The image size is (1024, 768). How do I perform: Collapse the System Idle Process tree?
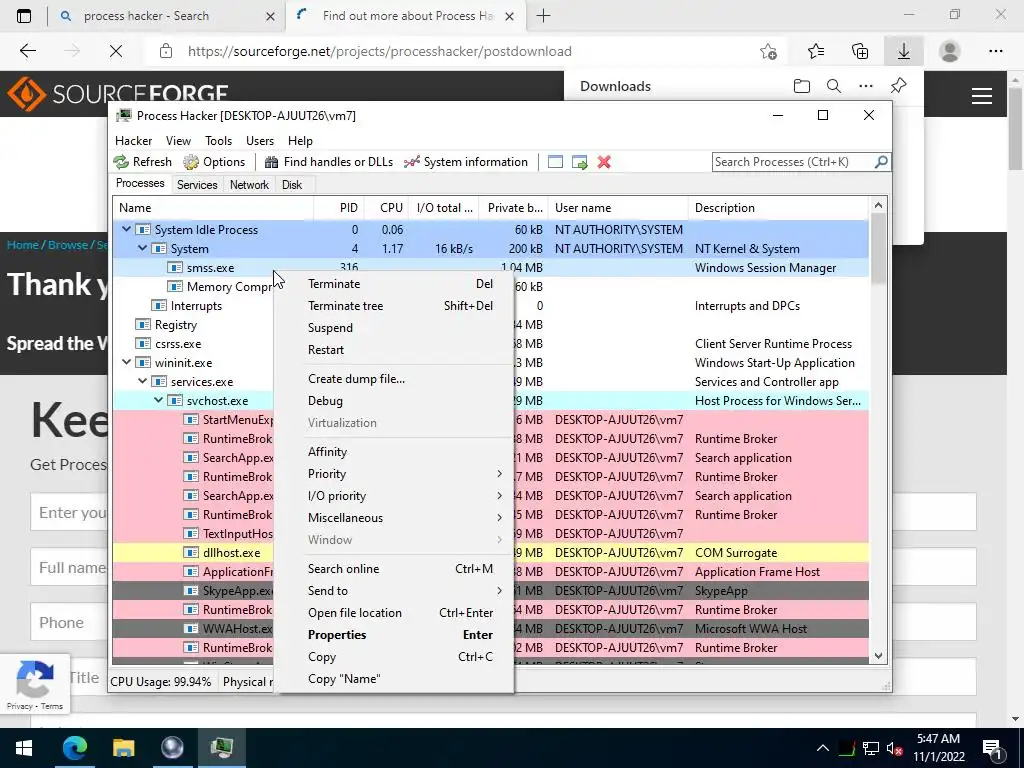pyautogui.click(x=126, y=229)
